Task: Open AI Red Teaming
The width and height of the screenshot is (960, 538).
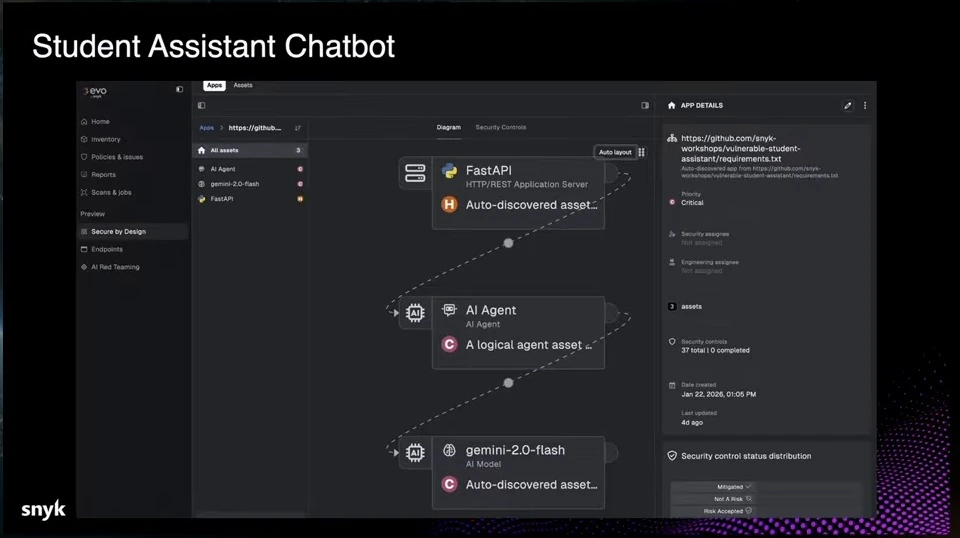Action: [115, 267]
